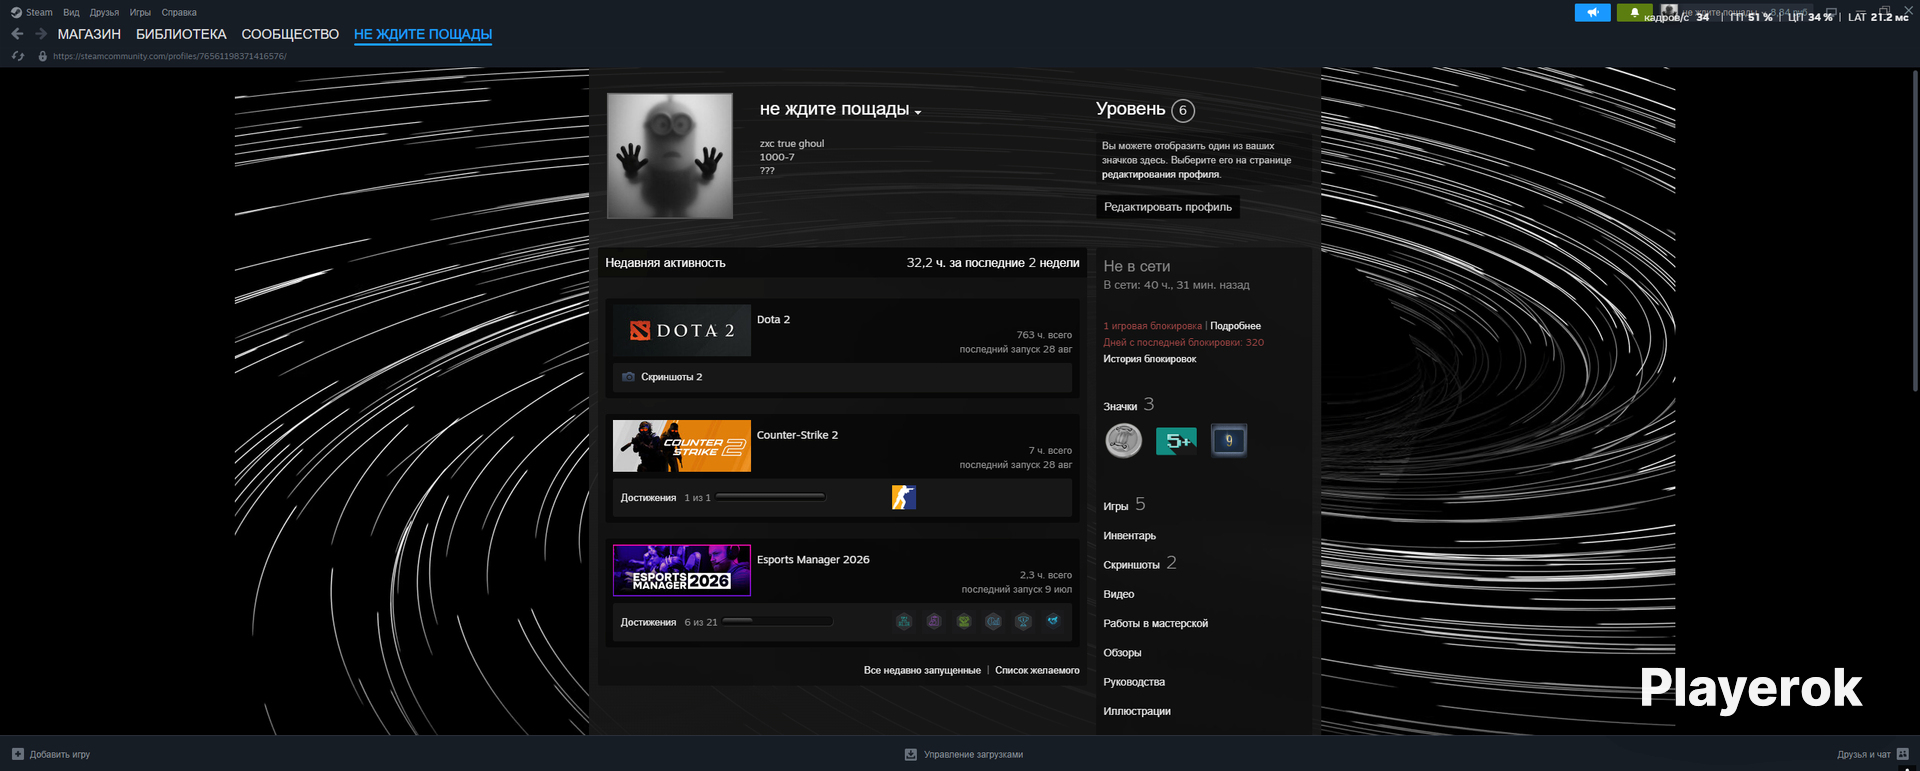Image resolution: width=1920 pixels, height=771 pixels.
Task: Open the Все недавно запущенные link
Action: pos(922,670)
